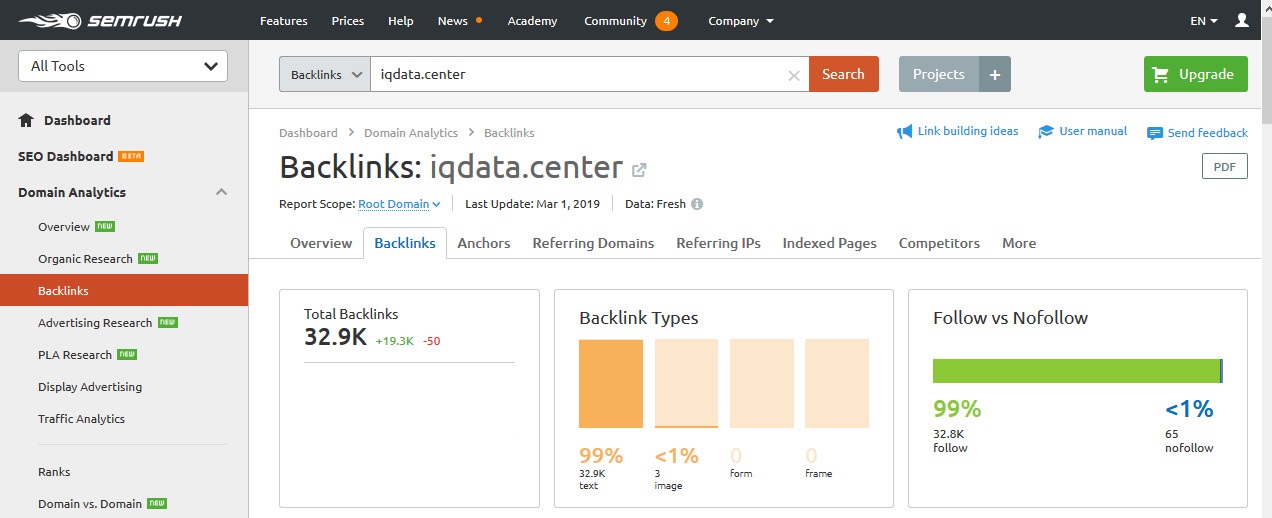Screen dimensions: 1272x518
Task: Select Backlinks in the sidebar
Action: tap(124, 291)
